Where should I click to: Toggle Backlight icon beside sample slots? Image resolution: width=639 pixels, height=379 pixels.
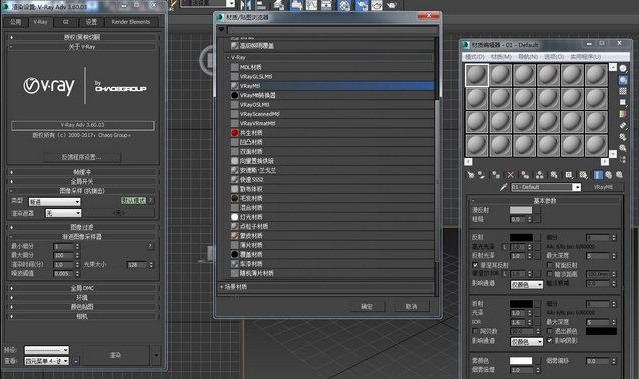[x=623, y=80]
